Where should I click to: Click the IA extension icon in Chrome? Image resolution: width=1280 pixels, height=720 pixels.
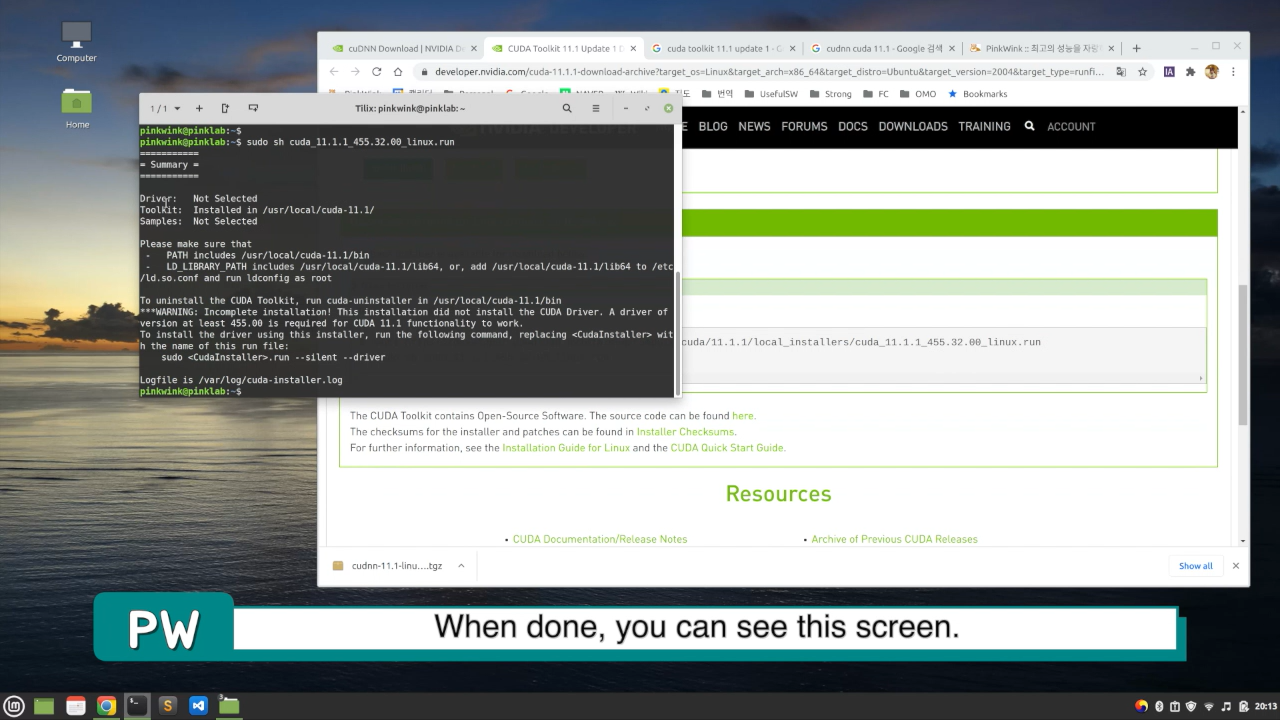(1169, 72)
